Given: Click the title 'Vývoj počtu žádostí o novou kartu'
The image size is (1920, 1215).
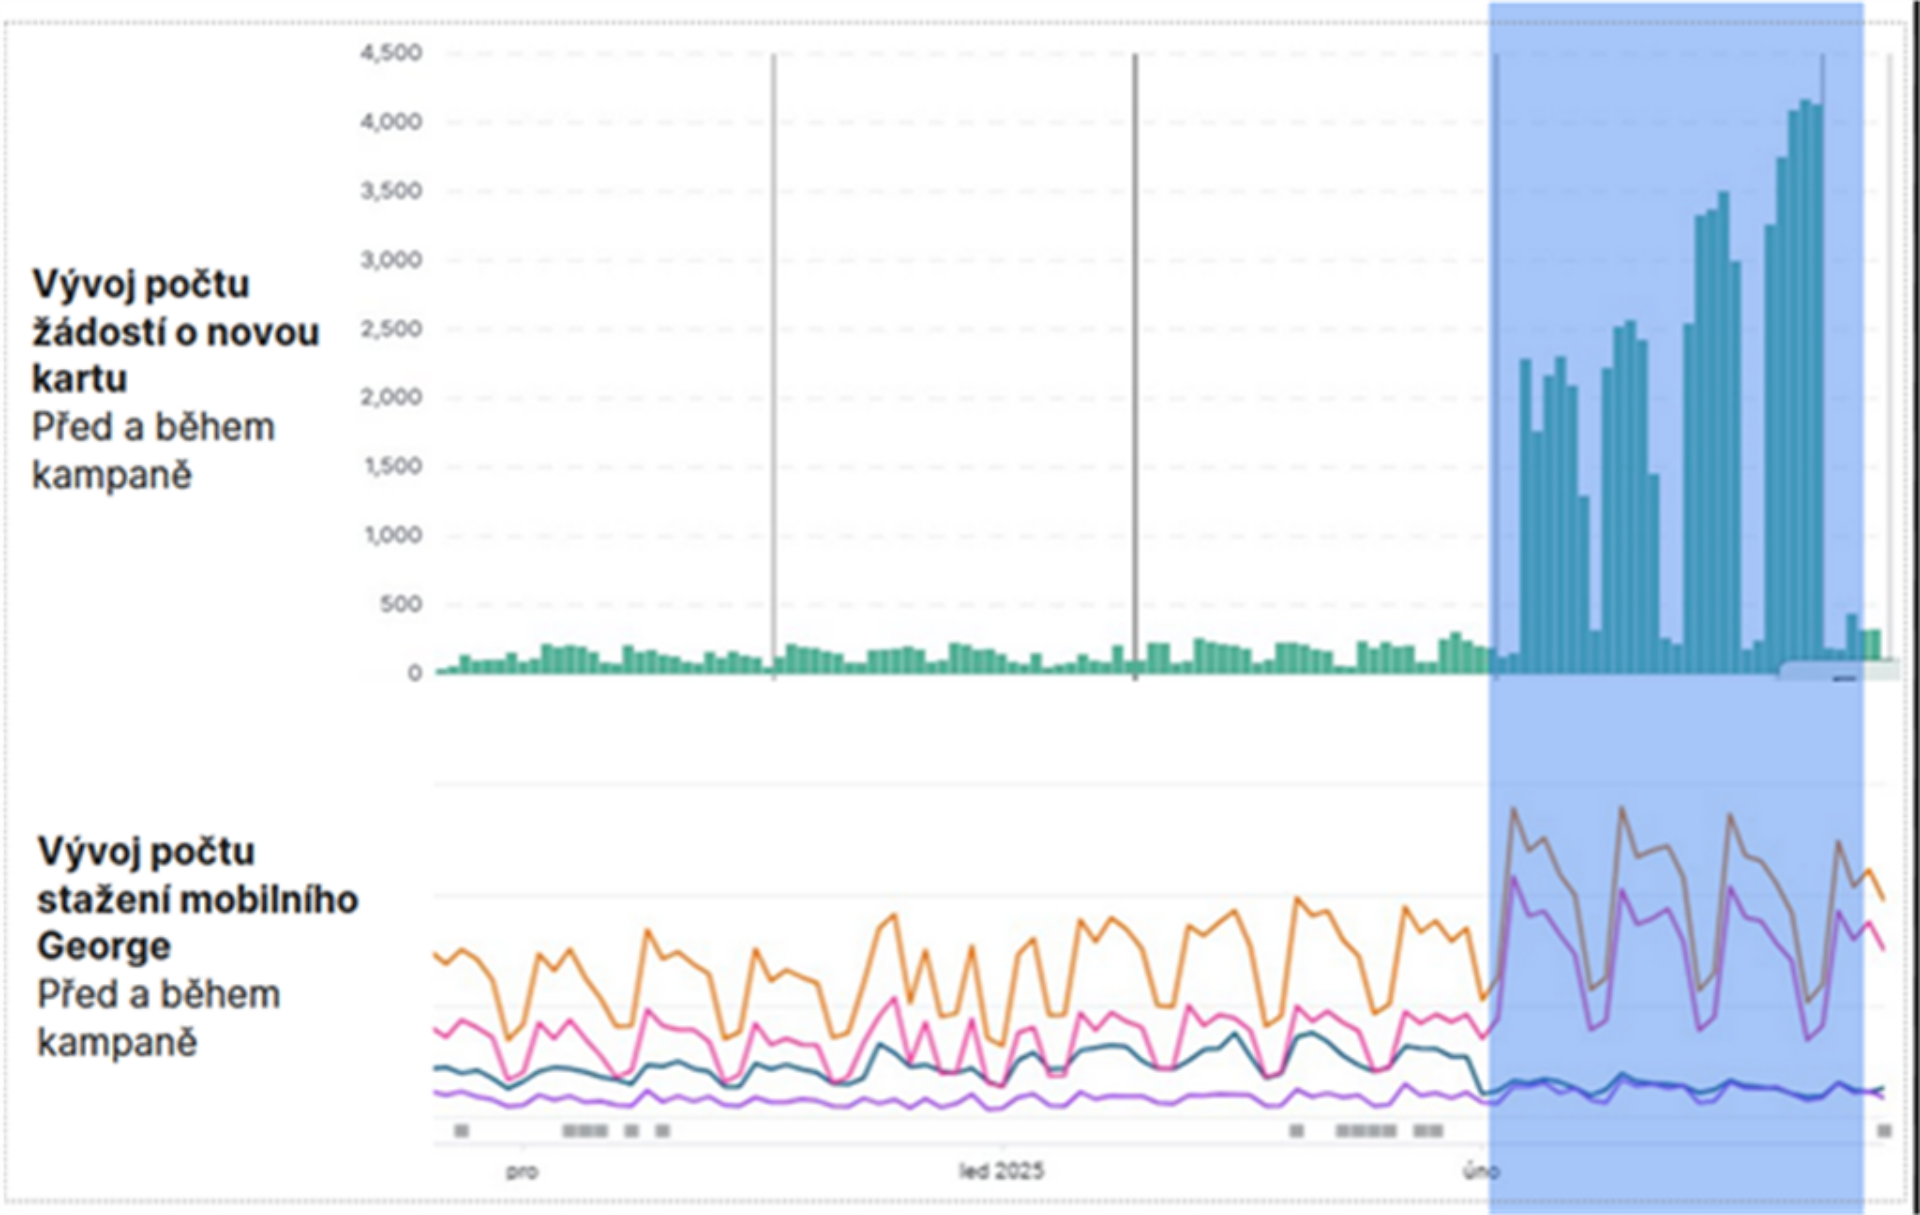Looking at the screenshot, I should click(x=175, y=331).
